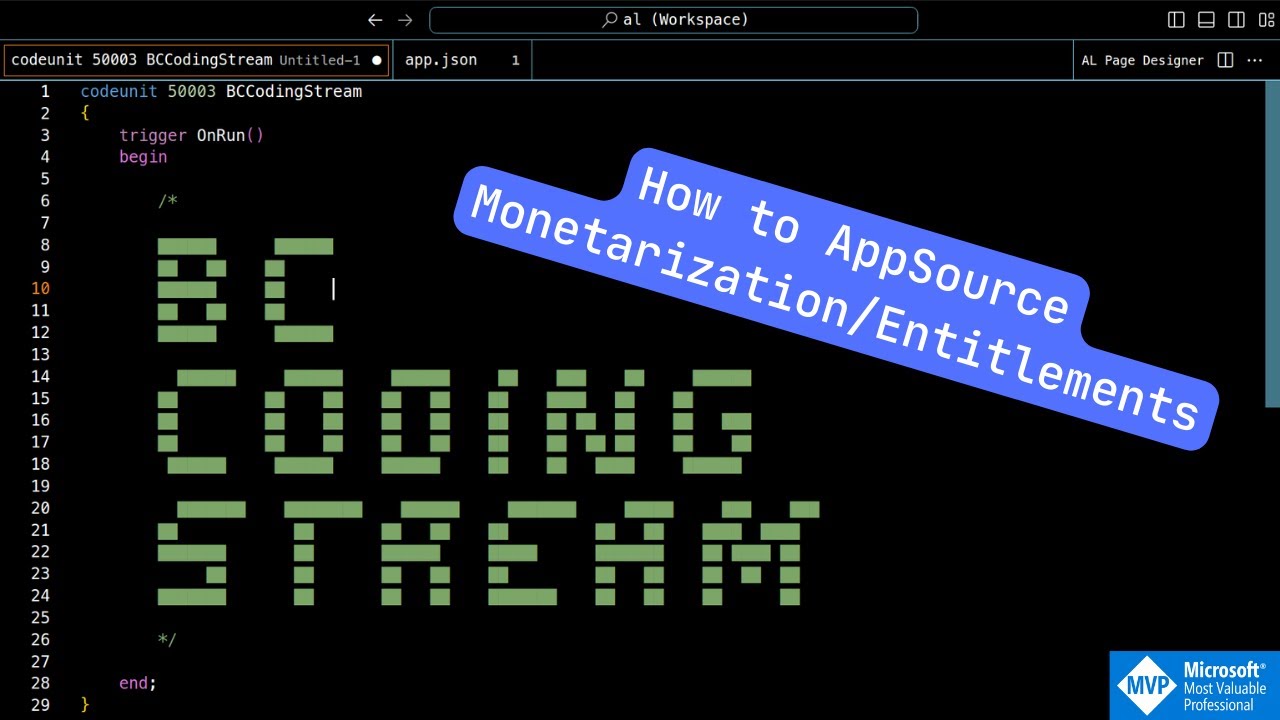Click the vertical scrollbar slider in the editor

click(x=1272, y=244)
